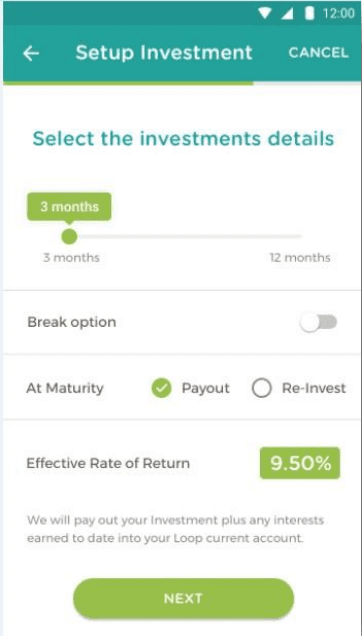This screenshot has height=636, width=362.
Task: Tap the 12:00 clock in status bar
Action: [x=339, y=14]
